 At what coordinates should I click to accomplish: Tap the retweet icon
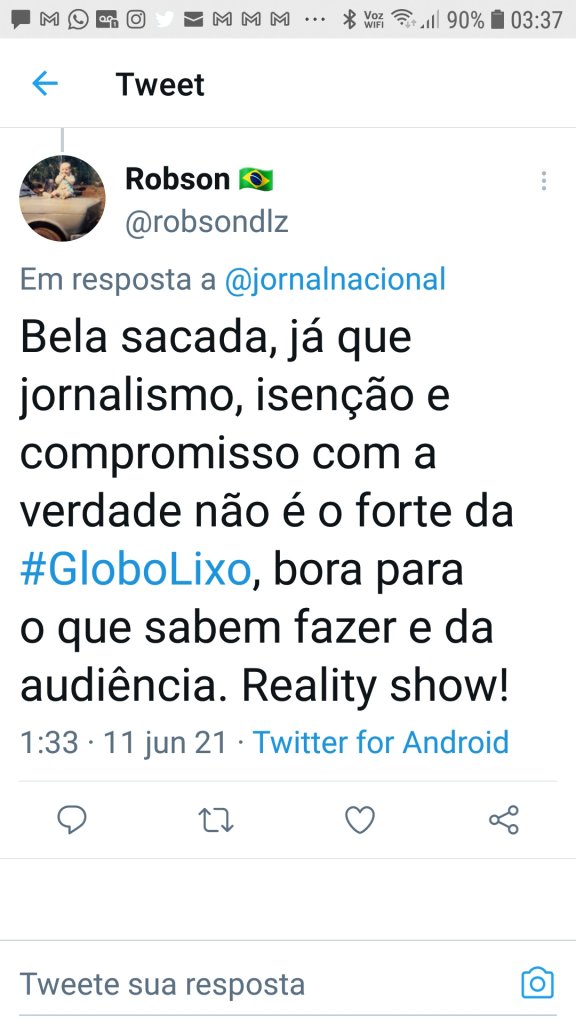216,820
